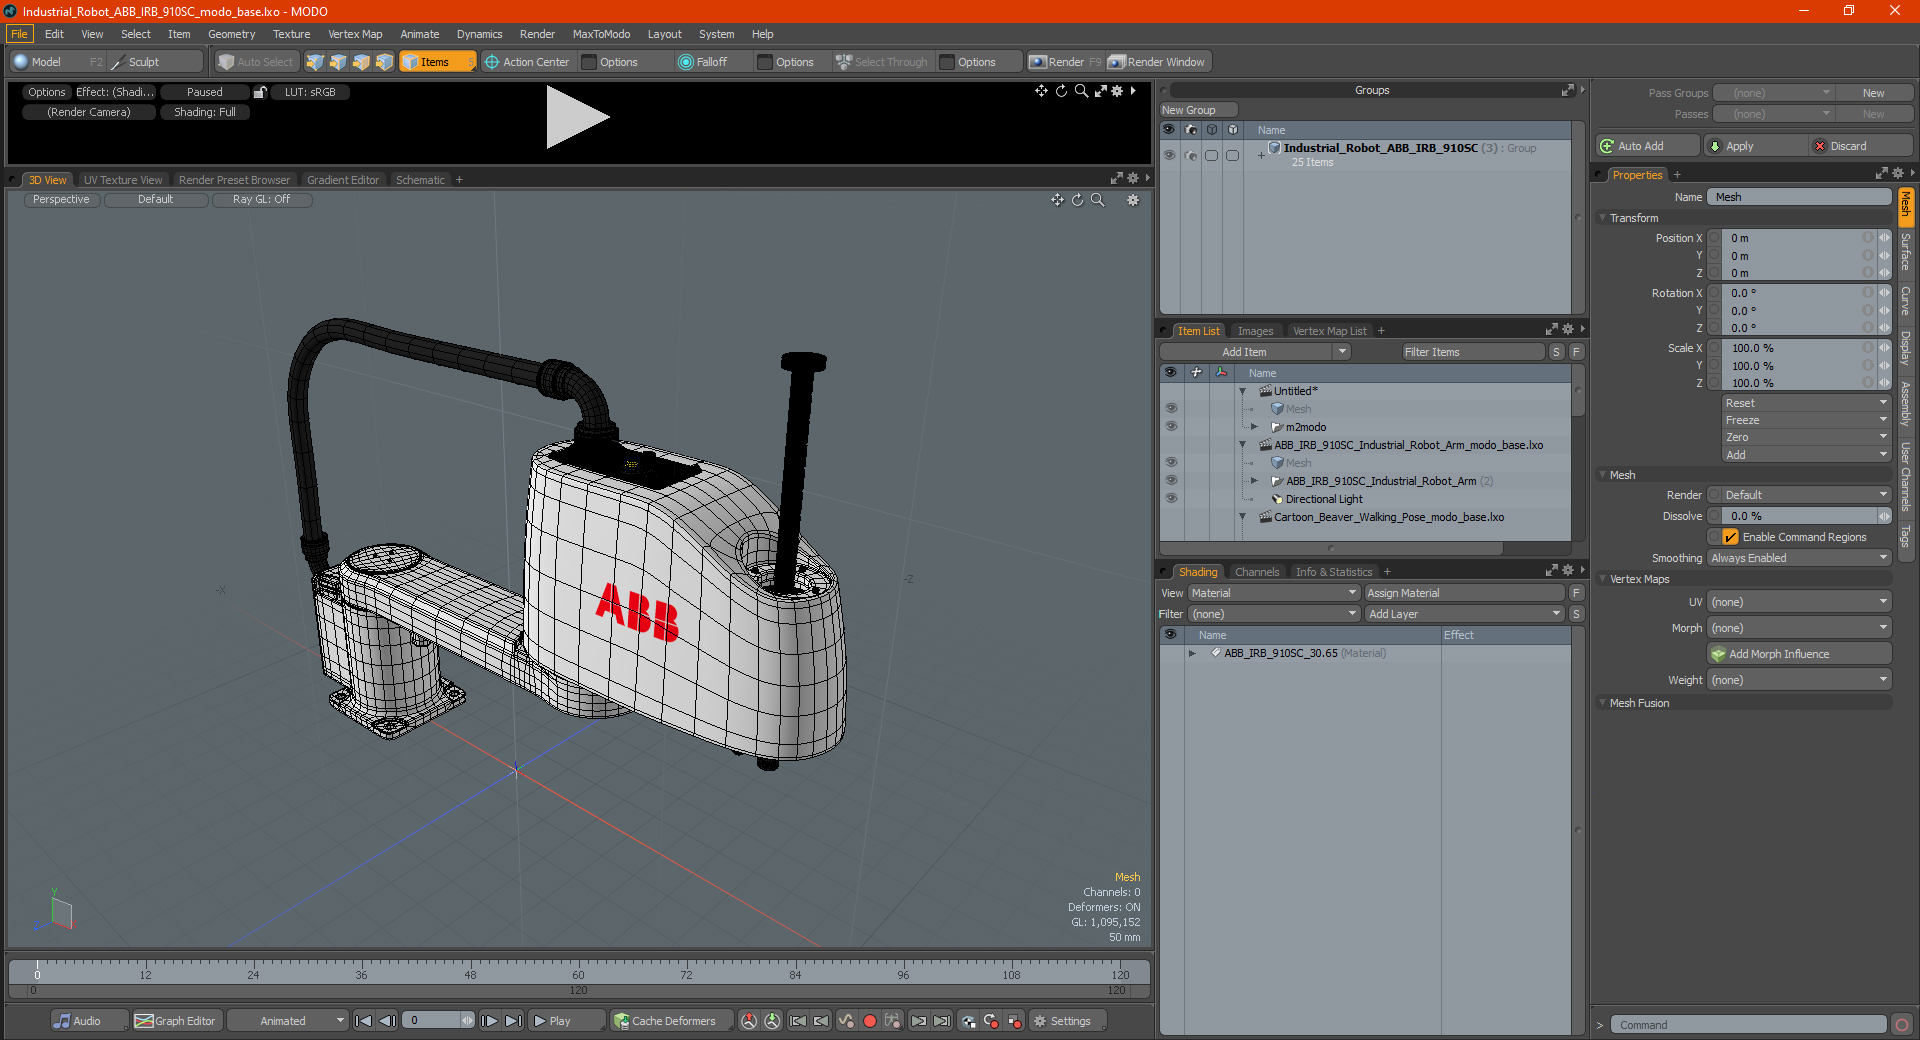Toggle Select Through Options checkbox
This screenshot has width=1920, height=1040.
(x=948, y=62)
